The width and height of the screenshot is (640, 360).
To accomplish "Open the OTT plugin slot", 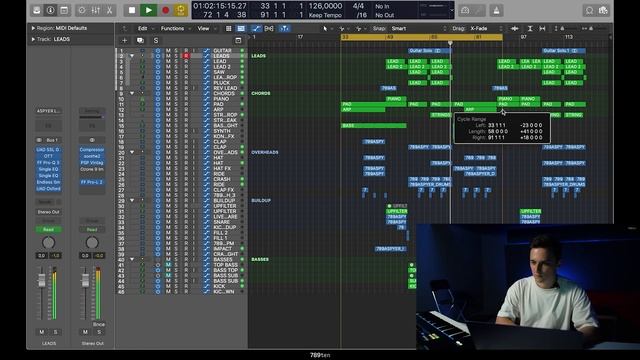I will click(x=48, y=156).
